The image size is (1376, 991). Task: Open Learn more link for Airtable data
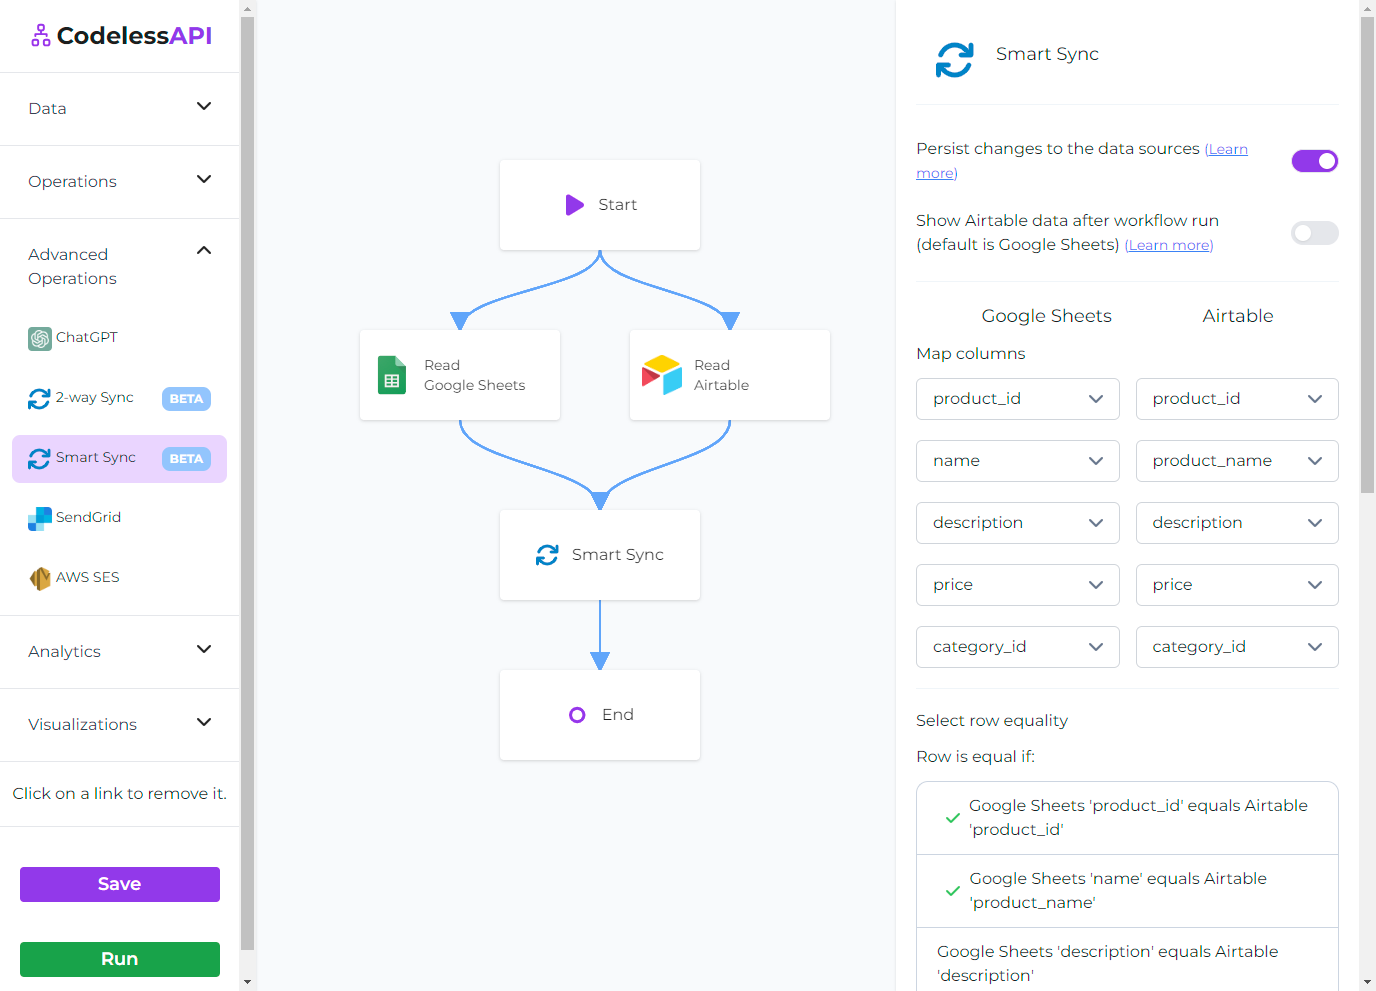pos(1169,246)
